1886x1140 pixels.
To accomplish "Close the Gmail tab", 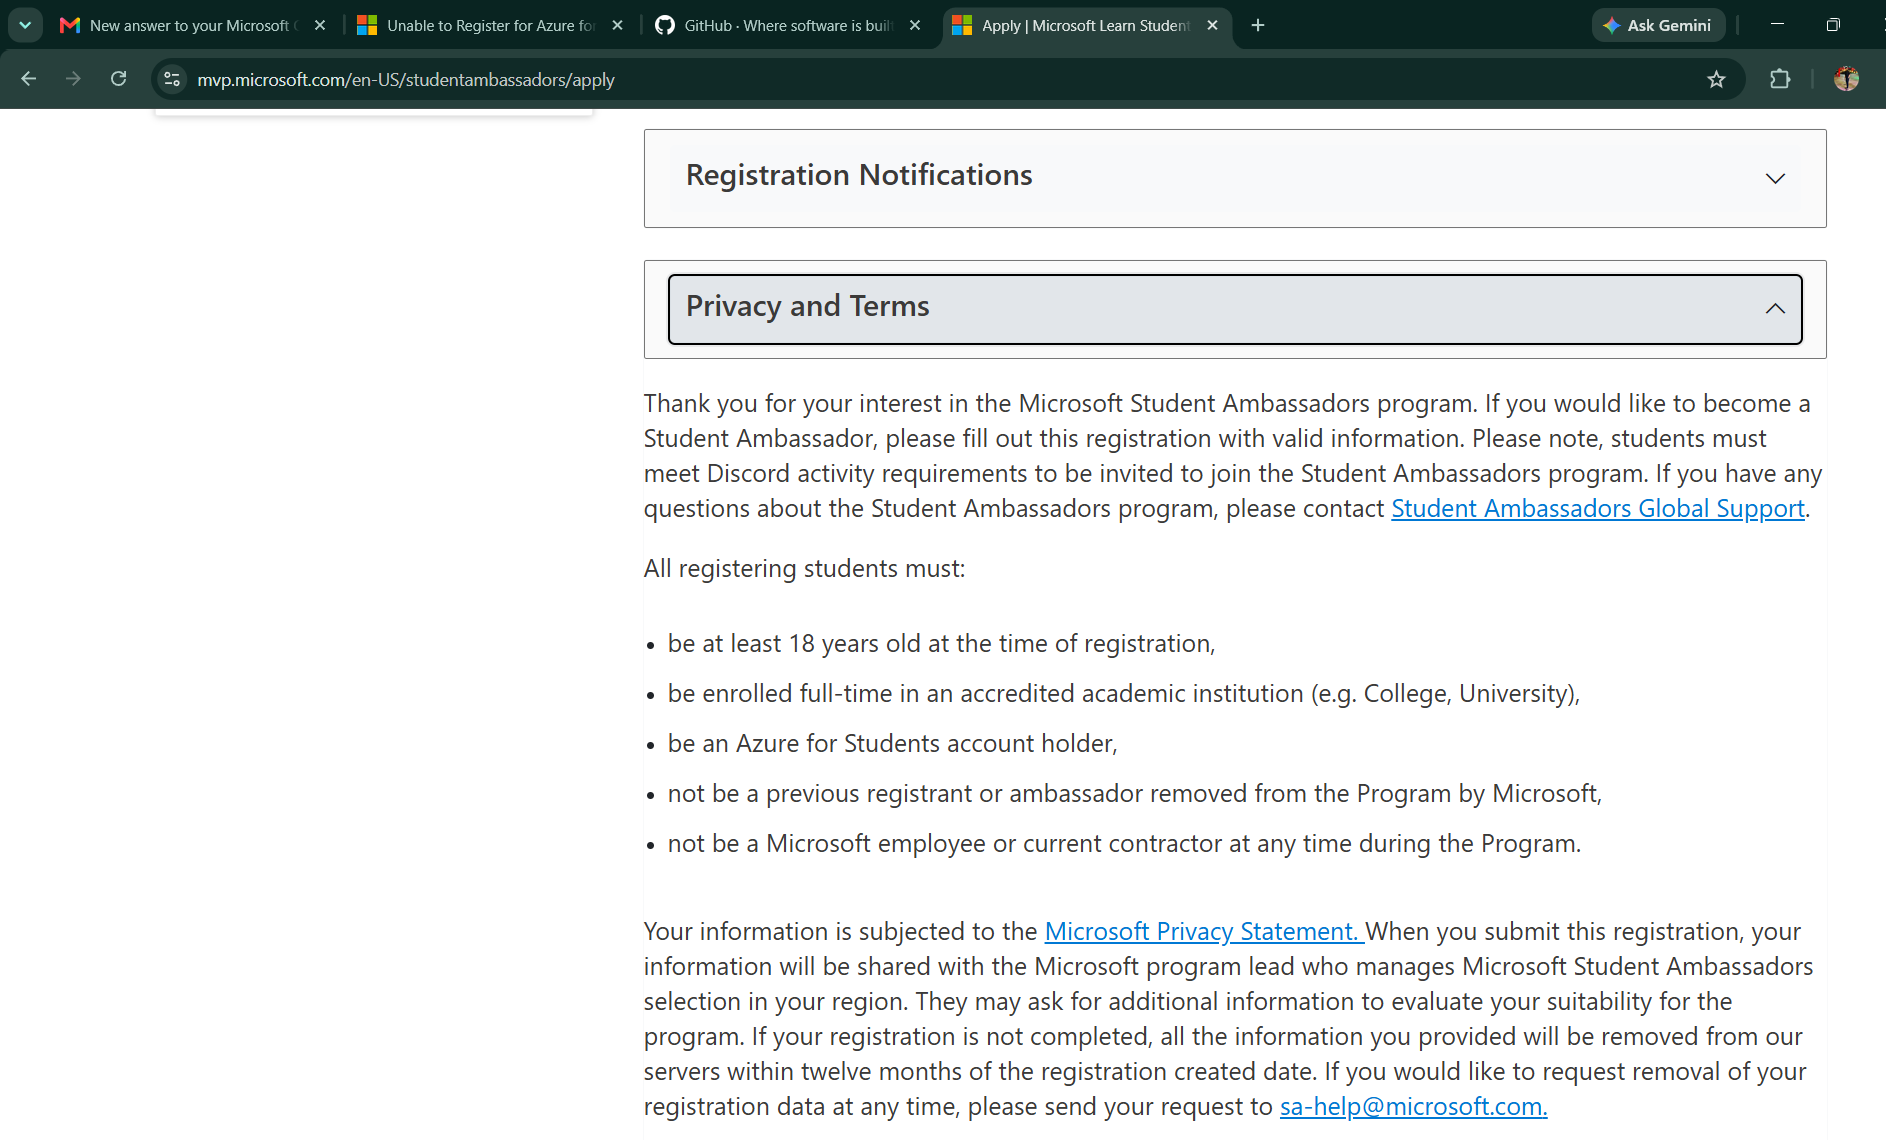I will tap(320, 25).
